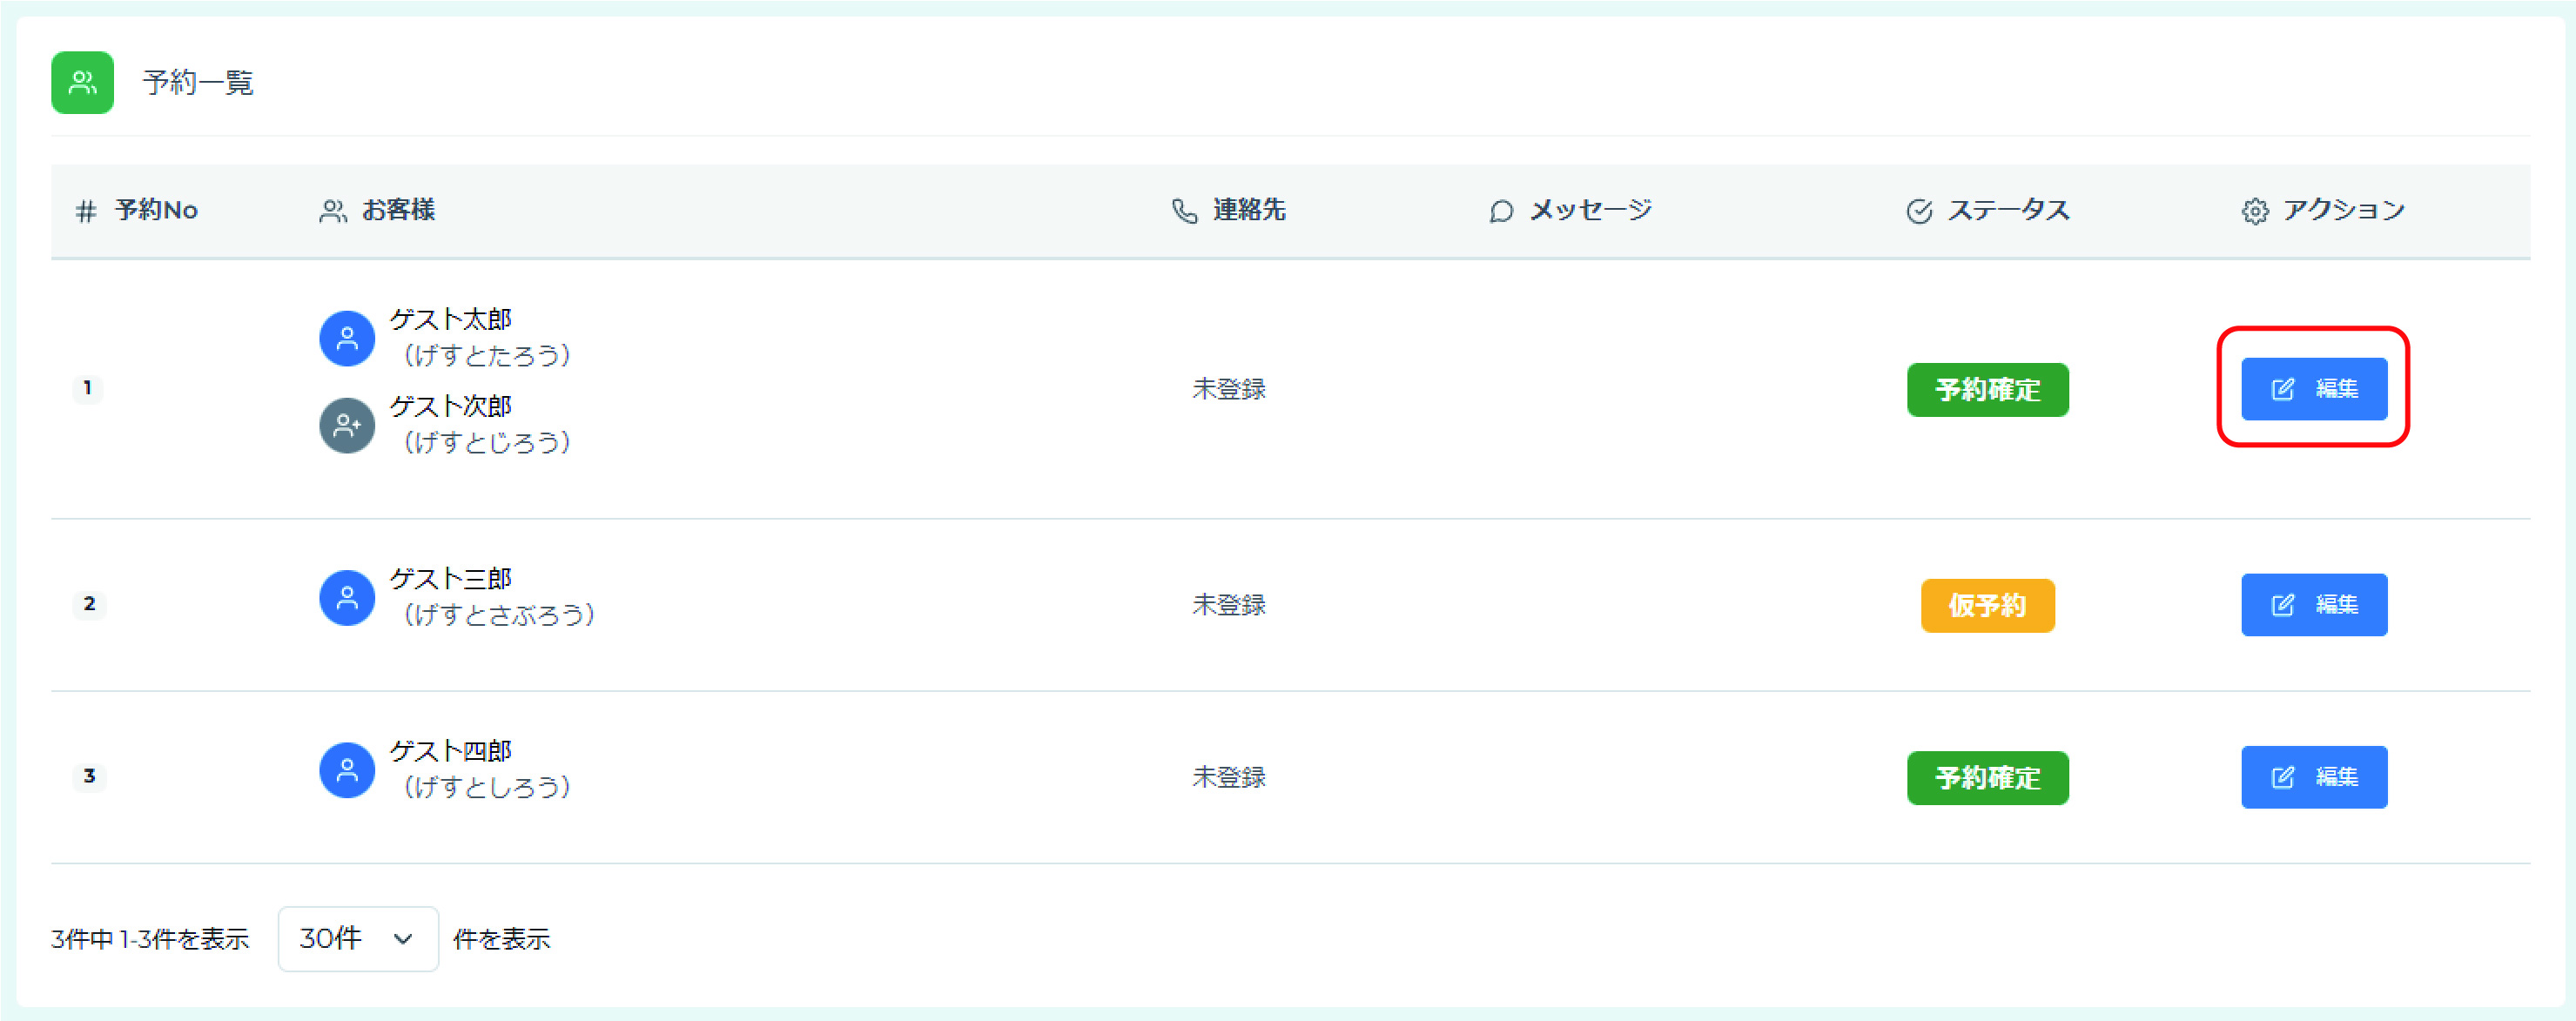This screenshot has height=1021, width=2576.
Task: Click the ゲスト太郎 customer name
Action: 450,319
